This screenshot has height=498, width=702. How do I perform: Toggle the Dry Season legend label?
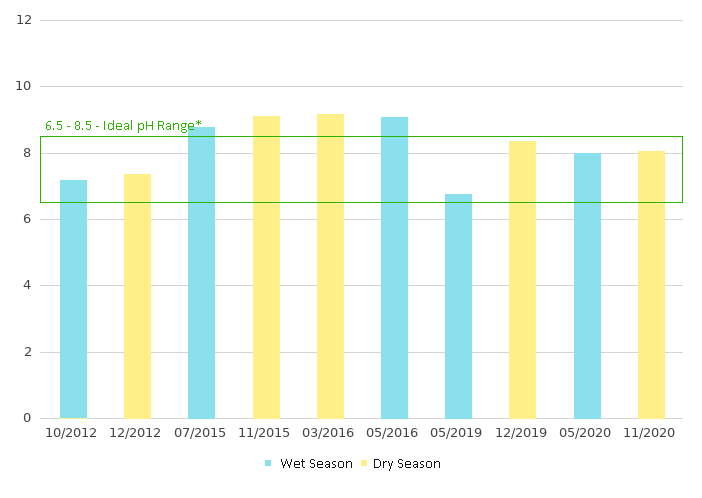click(406, 464)
